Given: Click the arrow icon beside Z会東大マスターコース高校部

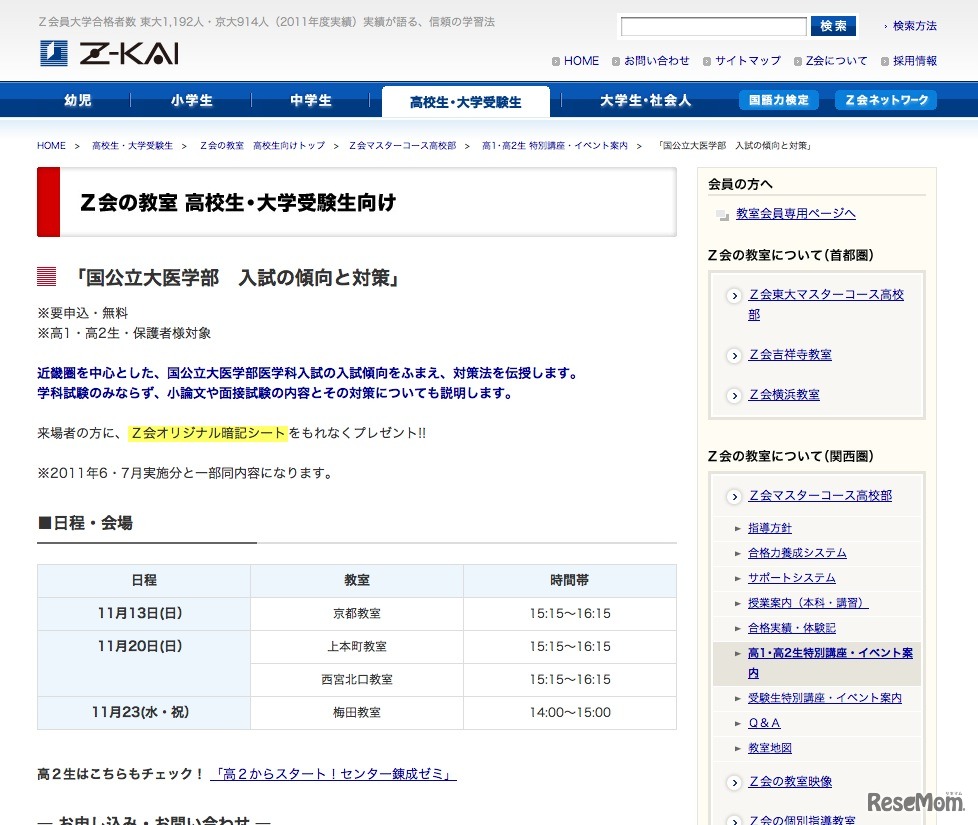Looking at the screenshot, I should (x=733, y=296).
